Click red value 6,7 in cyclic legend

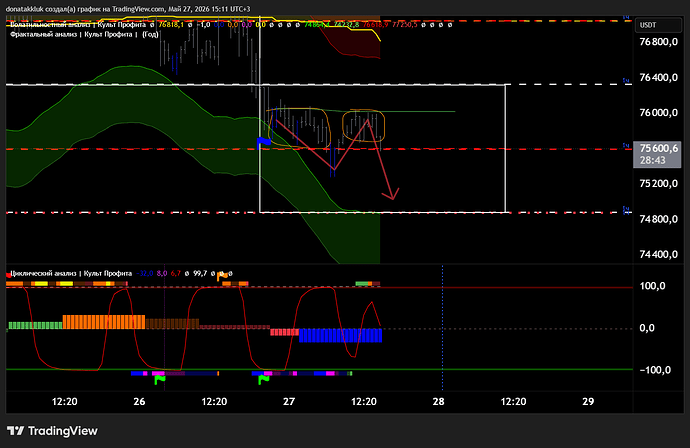[176, 273]
